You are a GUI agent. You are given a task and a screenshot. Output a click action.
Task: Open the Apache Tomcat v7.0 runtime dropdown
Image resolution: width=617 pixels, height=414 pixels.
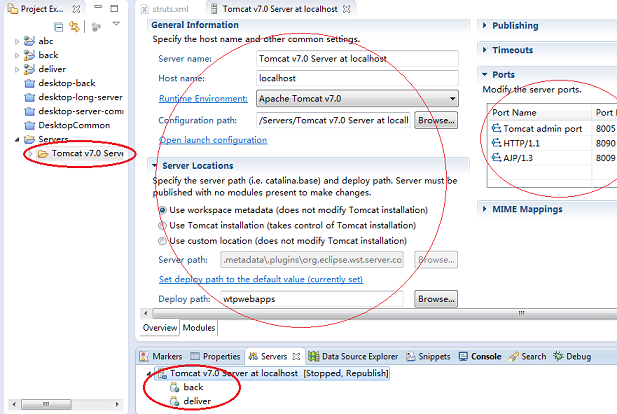tap(357, 98)
